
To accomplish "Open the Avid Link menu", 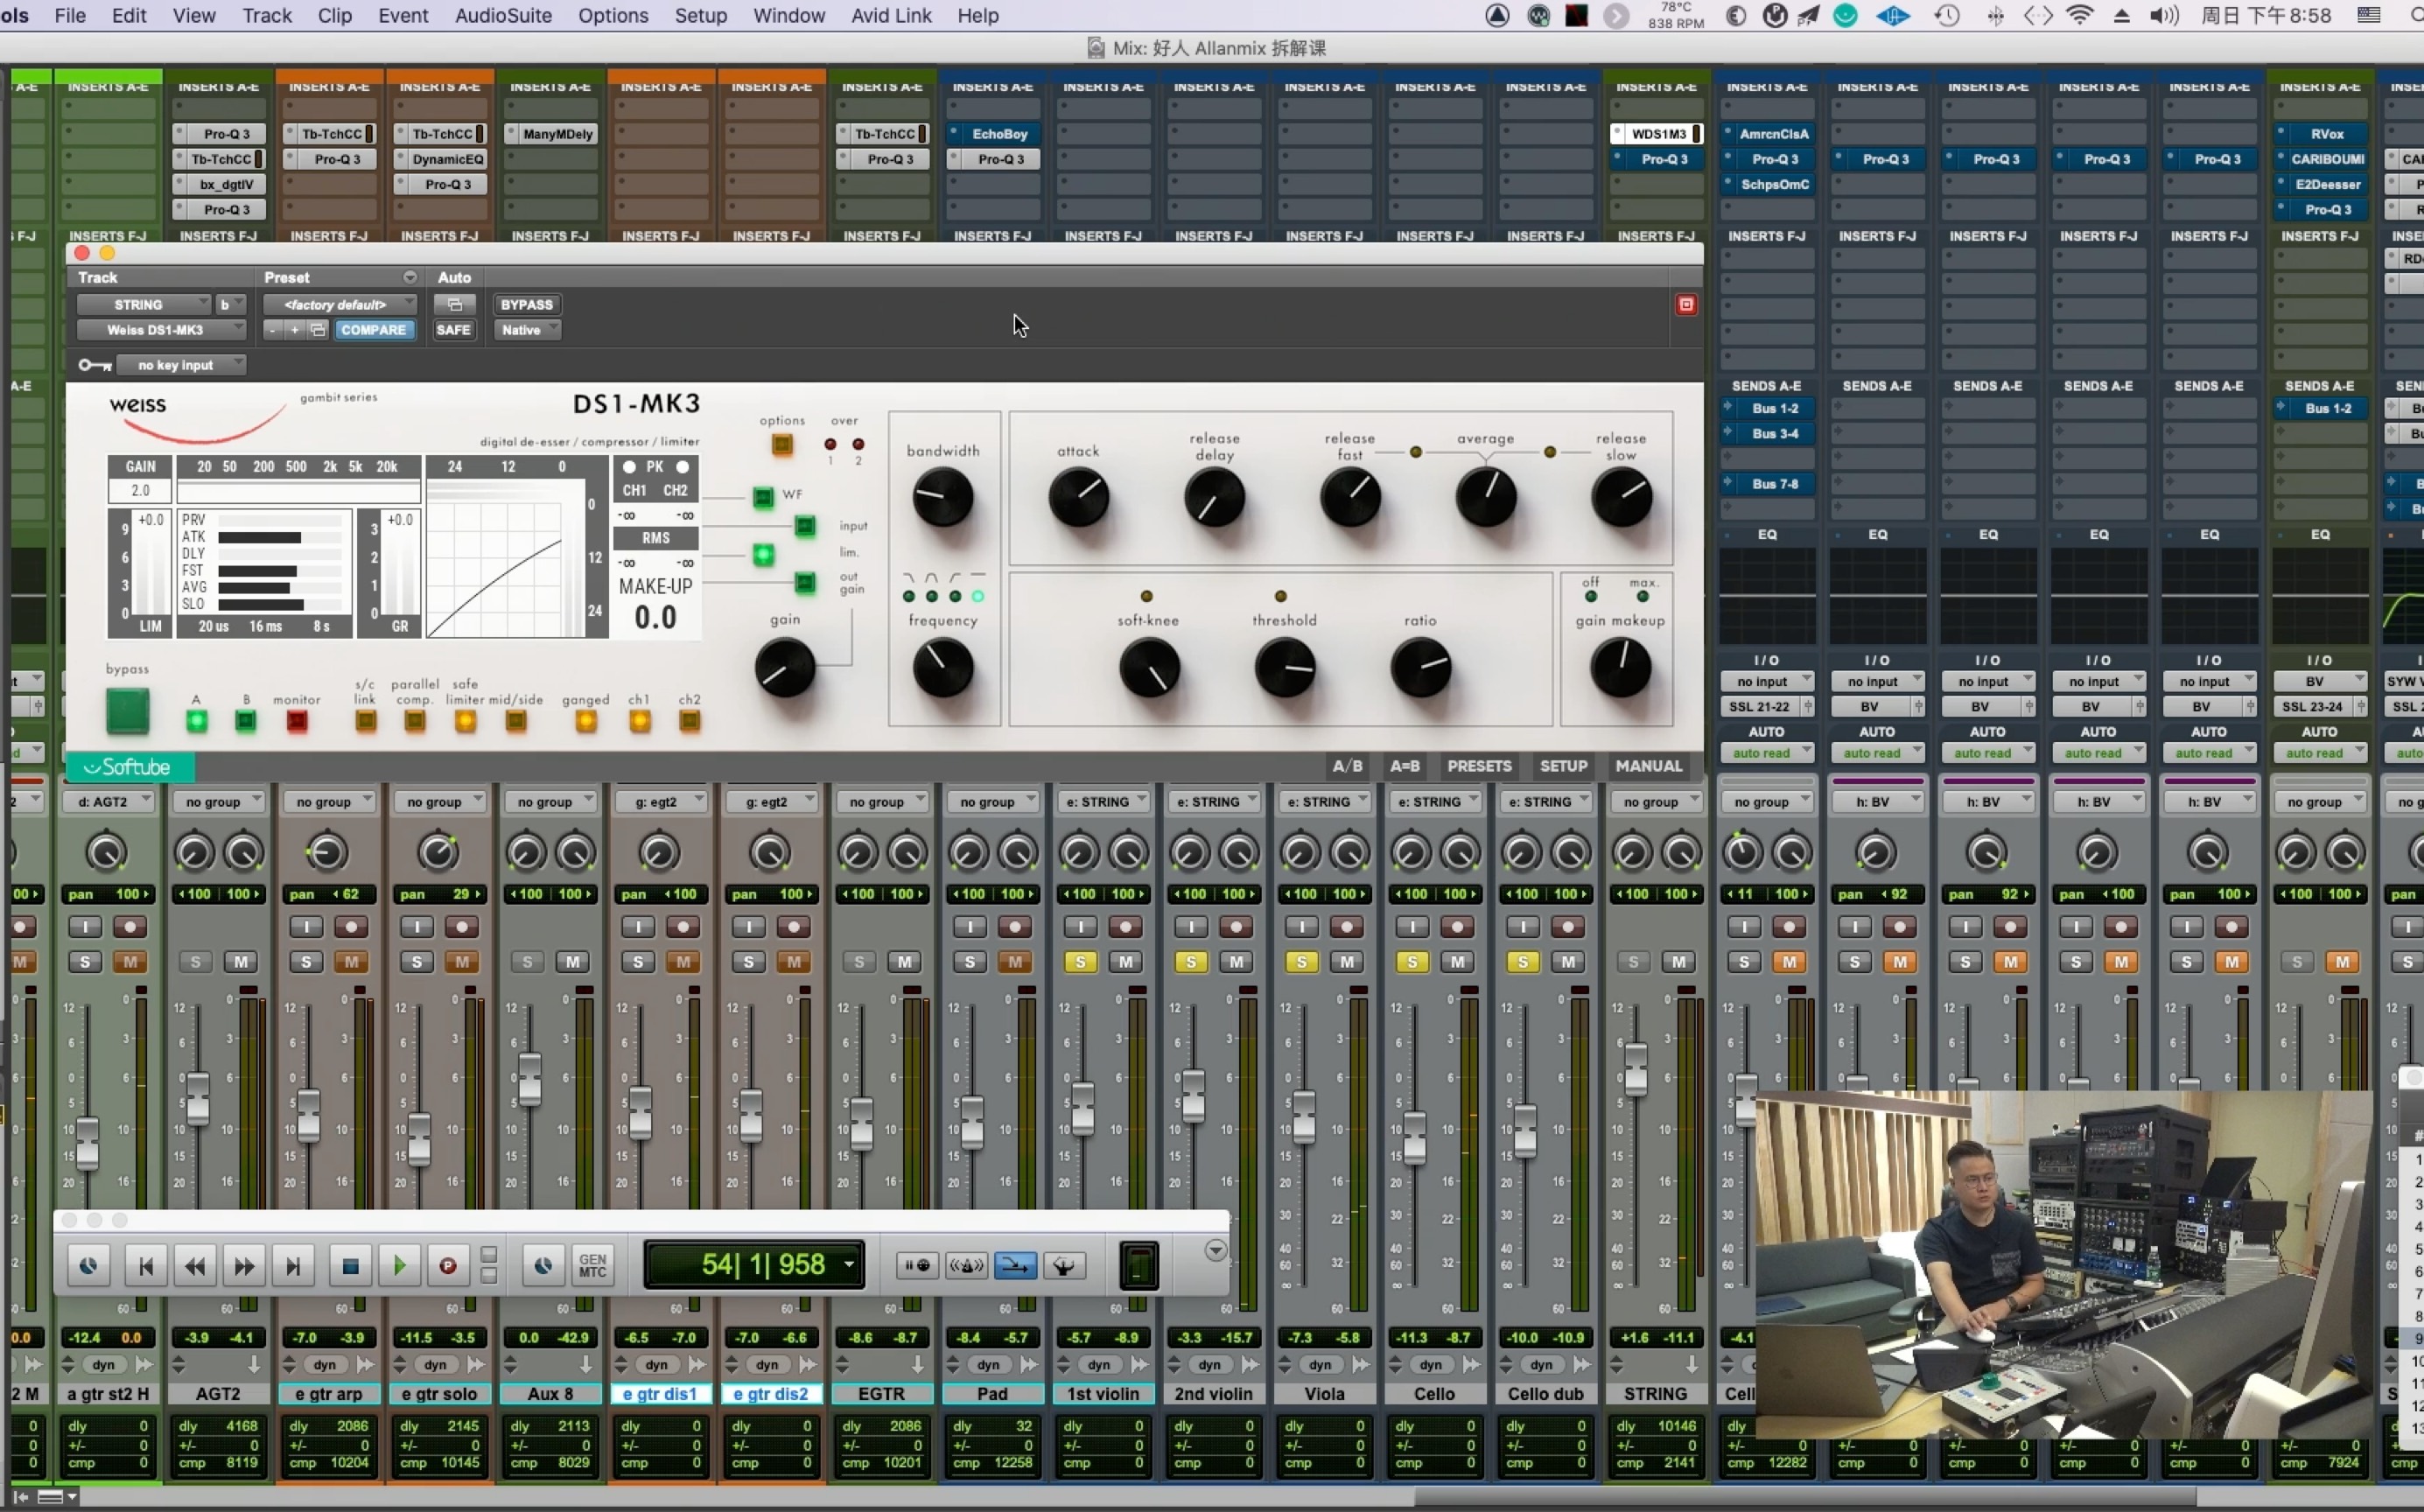I will [x=891, y=15].
